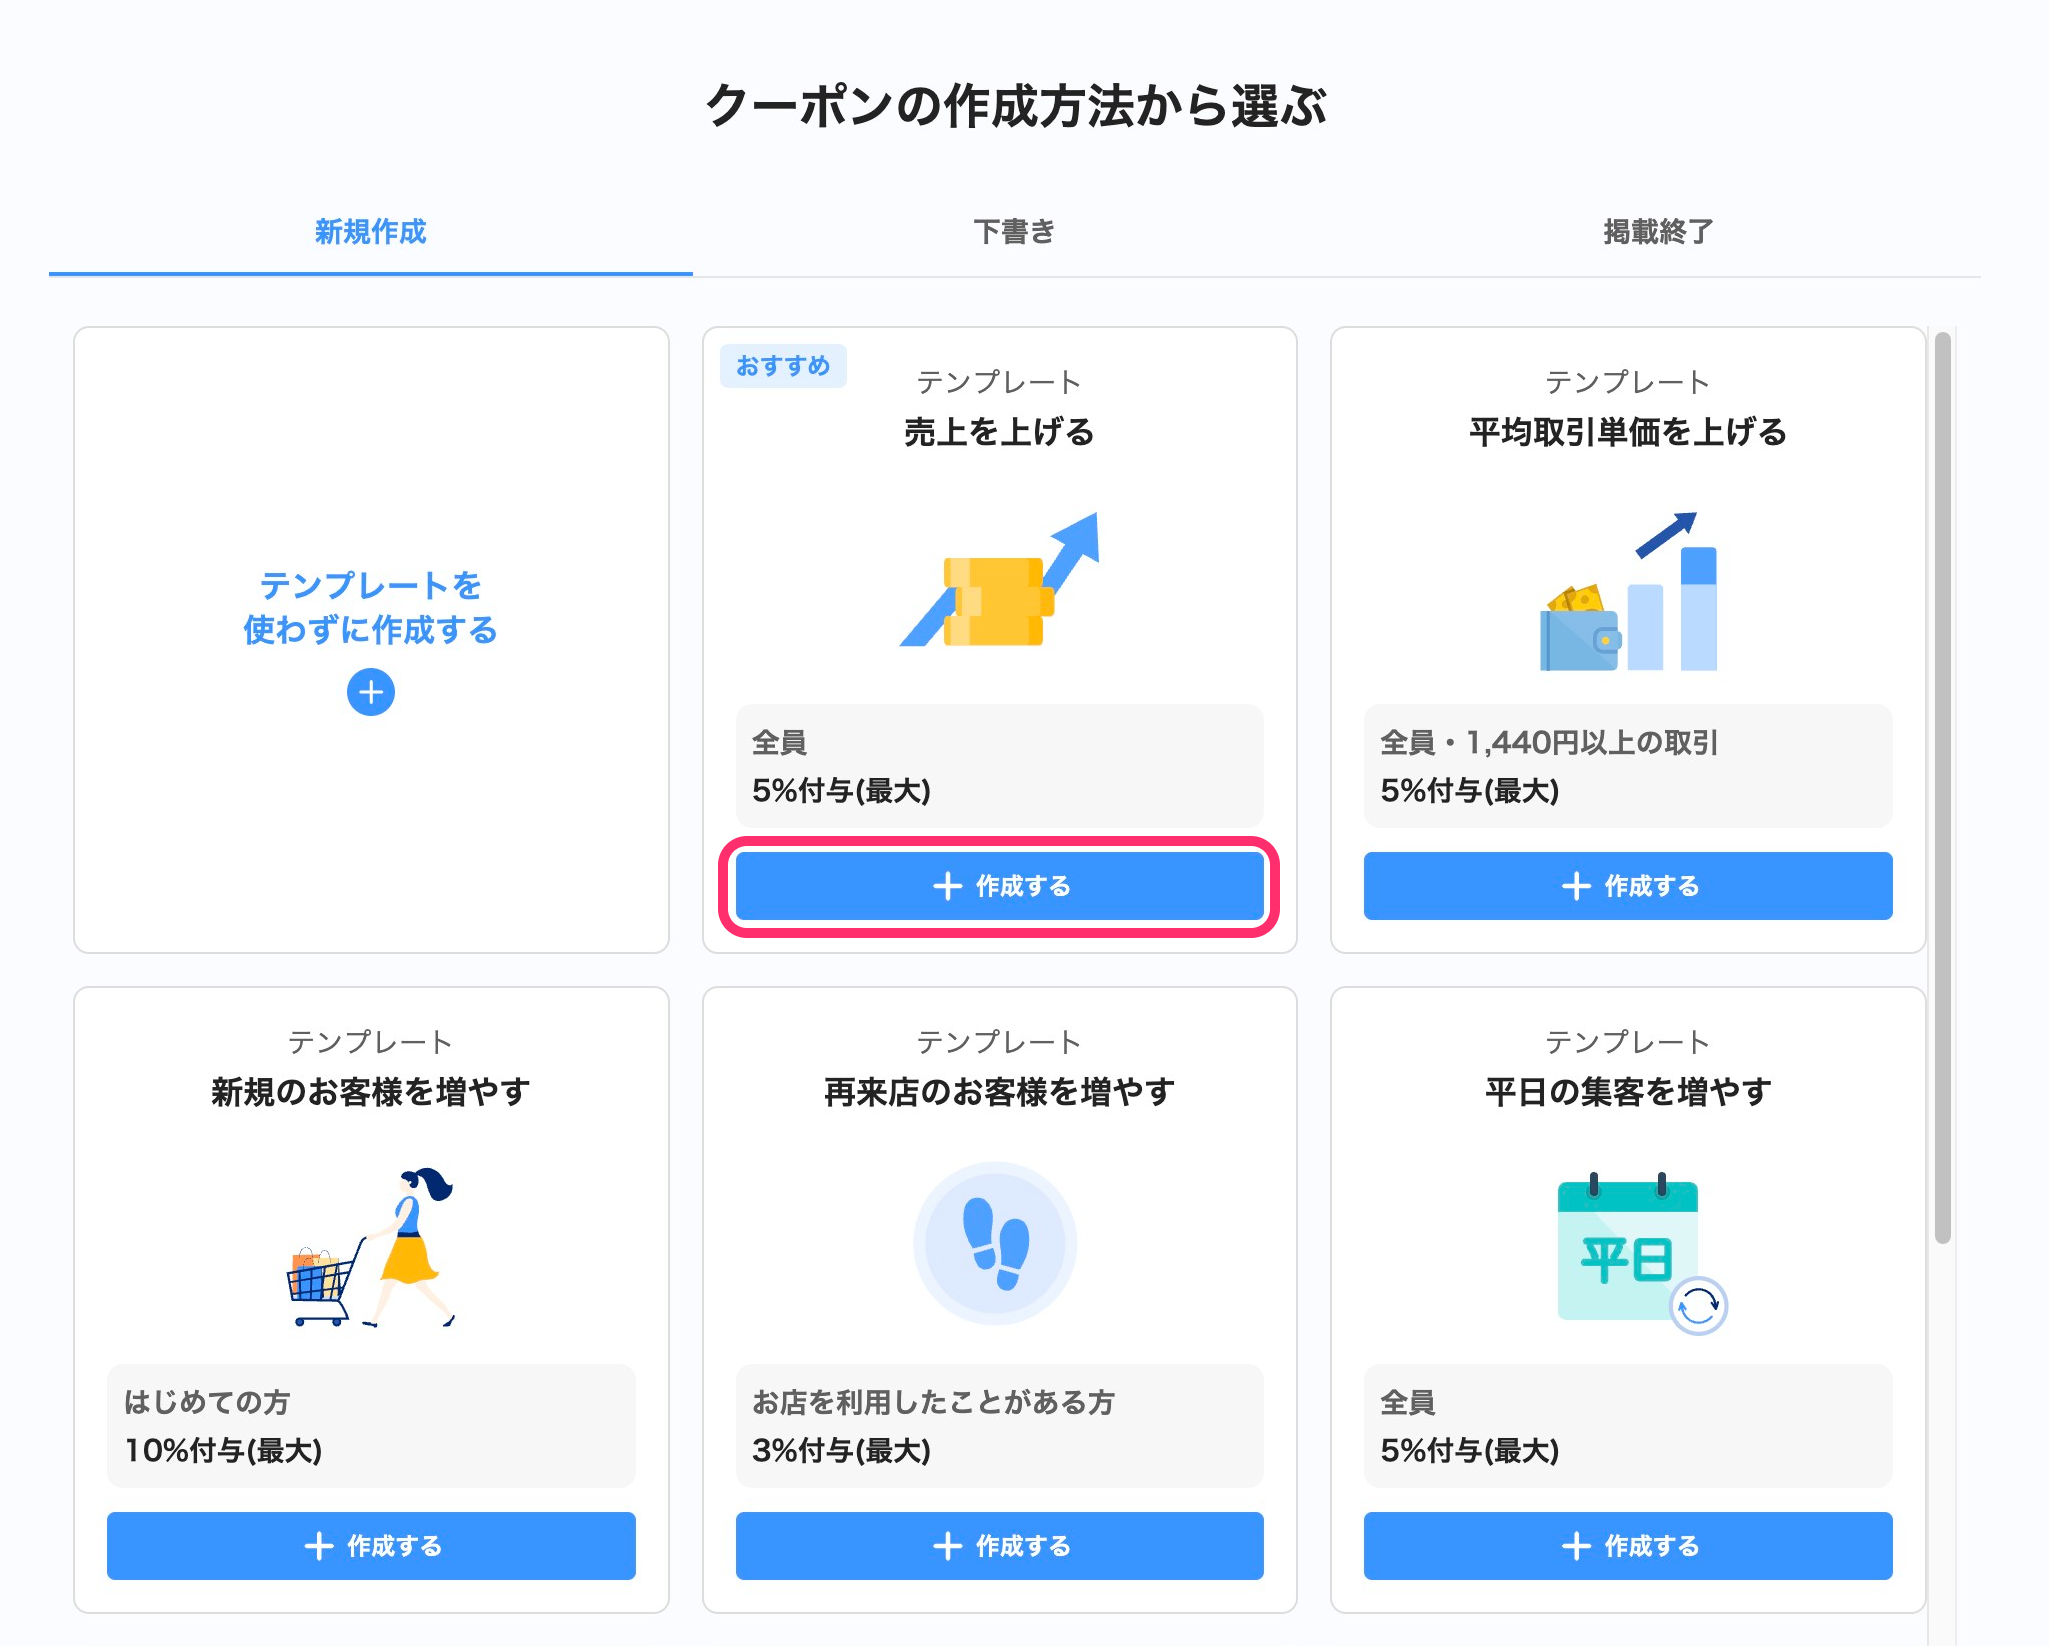Click the 全員・1,440円以上の取引 info box
This screenshot has width=2050, height=1646.
pos(1627,766)
